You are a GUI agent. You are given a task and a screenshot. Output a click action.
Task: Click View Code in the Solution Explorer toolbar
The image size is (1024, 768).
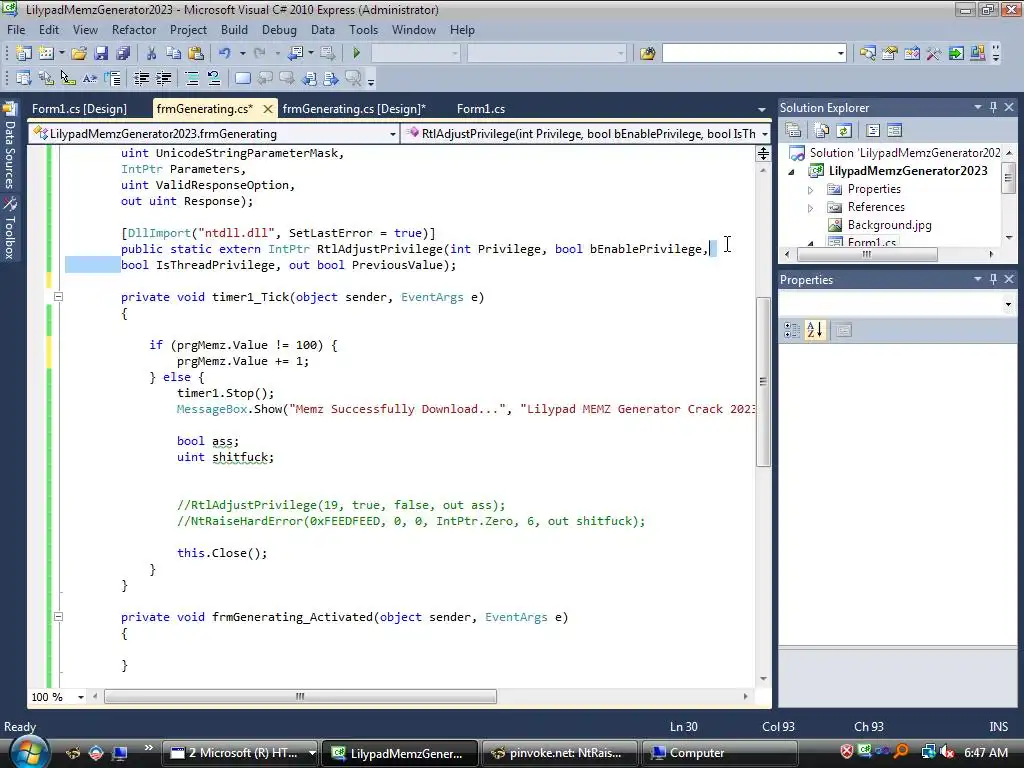873,131
